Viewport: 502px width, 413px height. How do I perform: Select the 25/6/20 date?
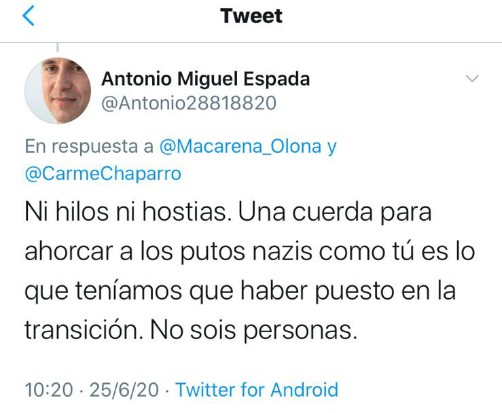click(x=124, y=390)
